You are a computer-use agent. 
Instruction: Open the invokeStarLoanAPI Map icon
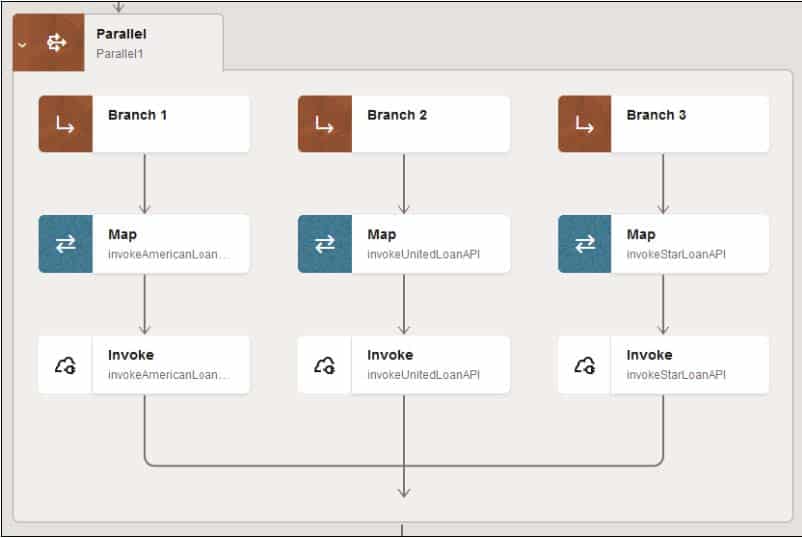point(585,244)
